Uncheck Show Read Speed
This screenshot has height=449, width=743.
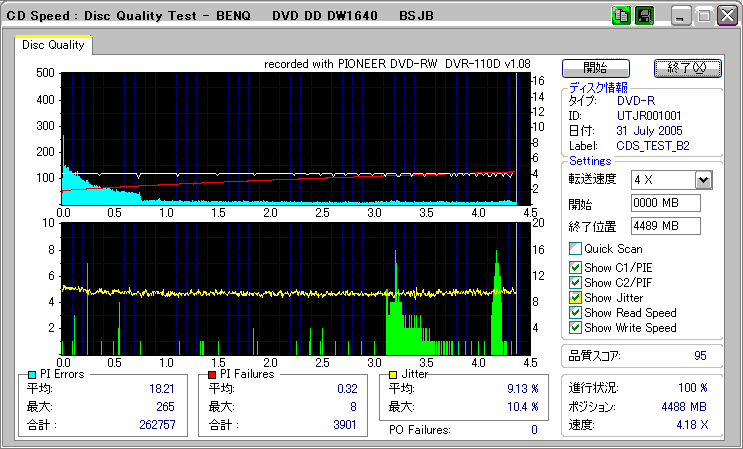[575, 312]
